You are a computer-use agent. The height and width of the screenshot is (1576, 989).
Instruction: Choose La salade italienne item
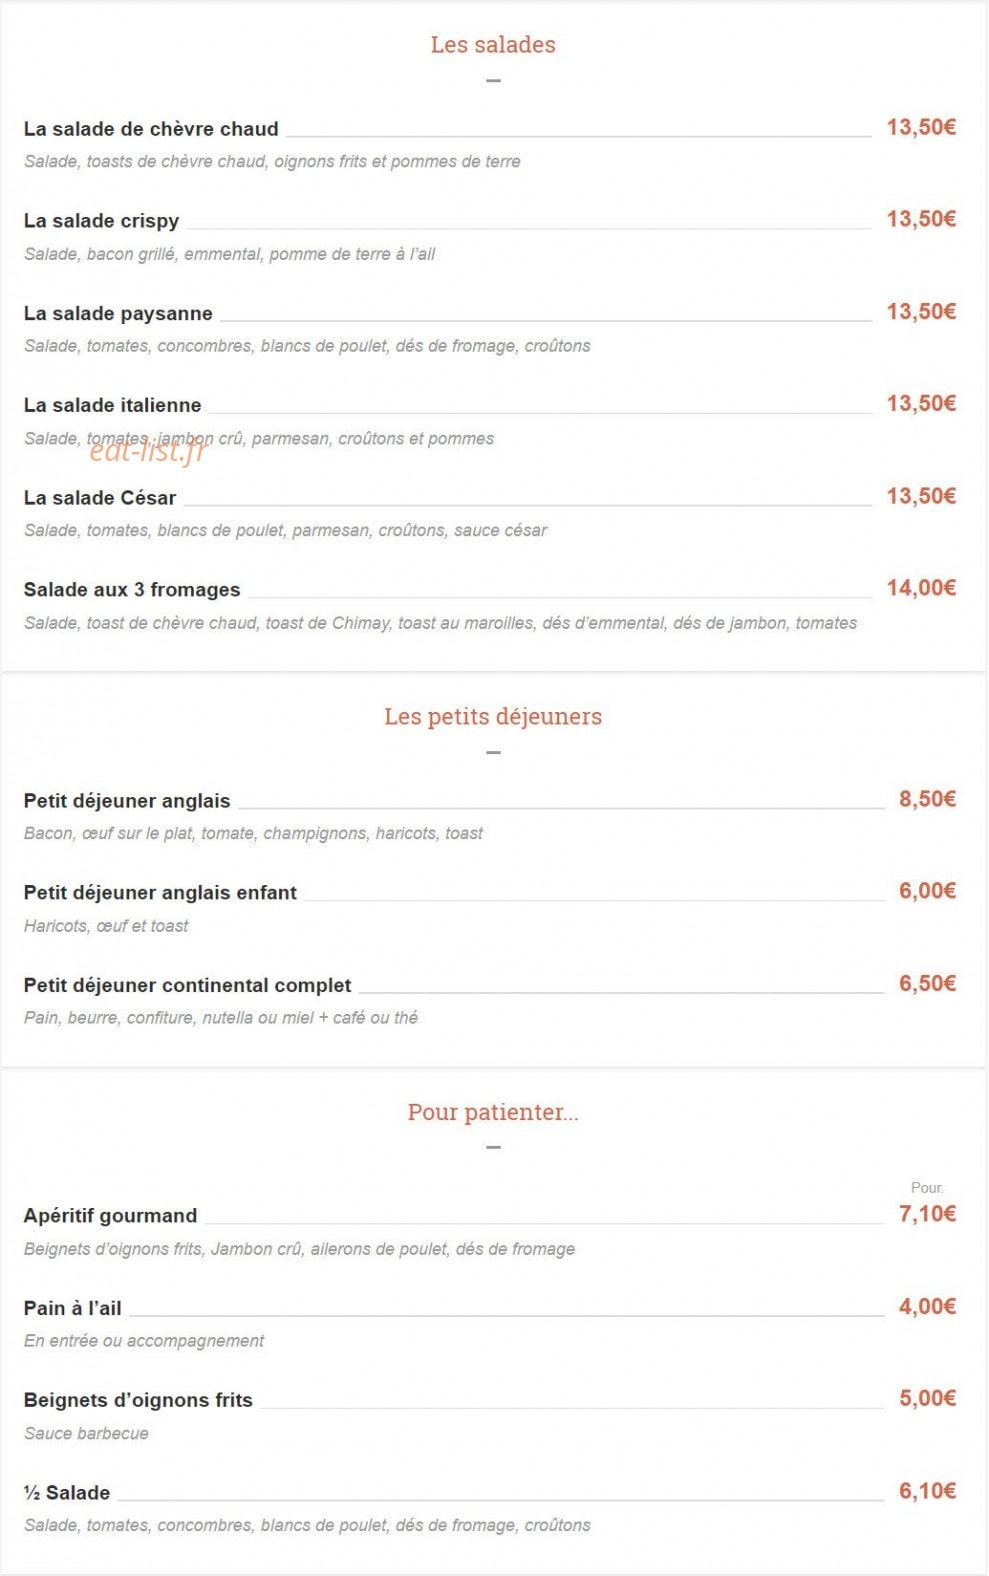click(x=112, y=405)
